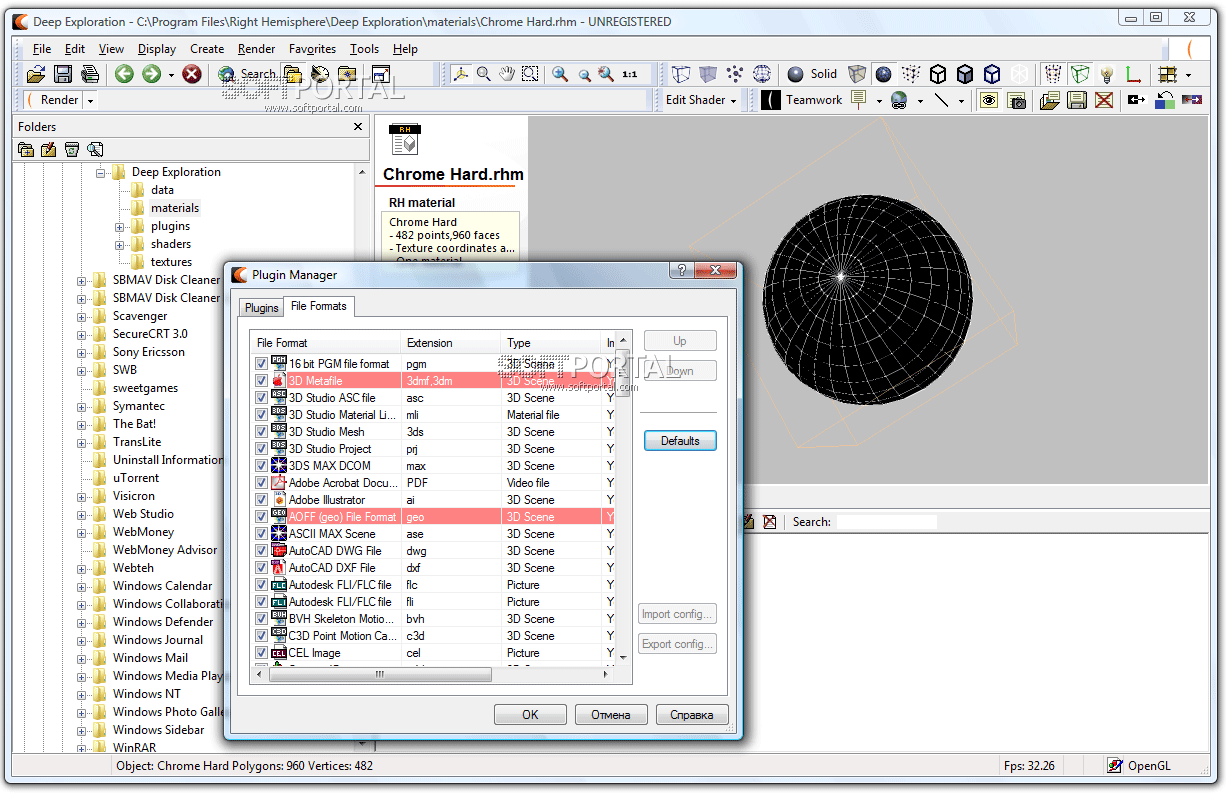Viewport: 1226px width, 794px height.
Task: Click the globe with chain link icon
Action: coord(898,100)
